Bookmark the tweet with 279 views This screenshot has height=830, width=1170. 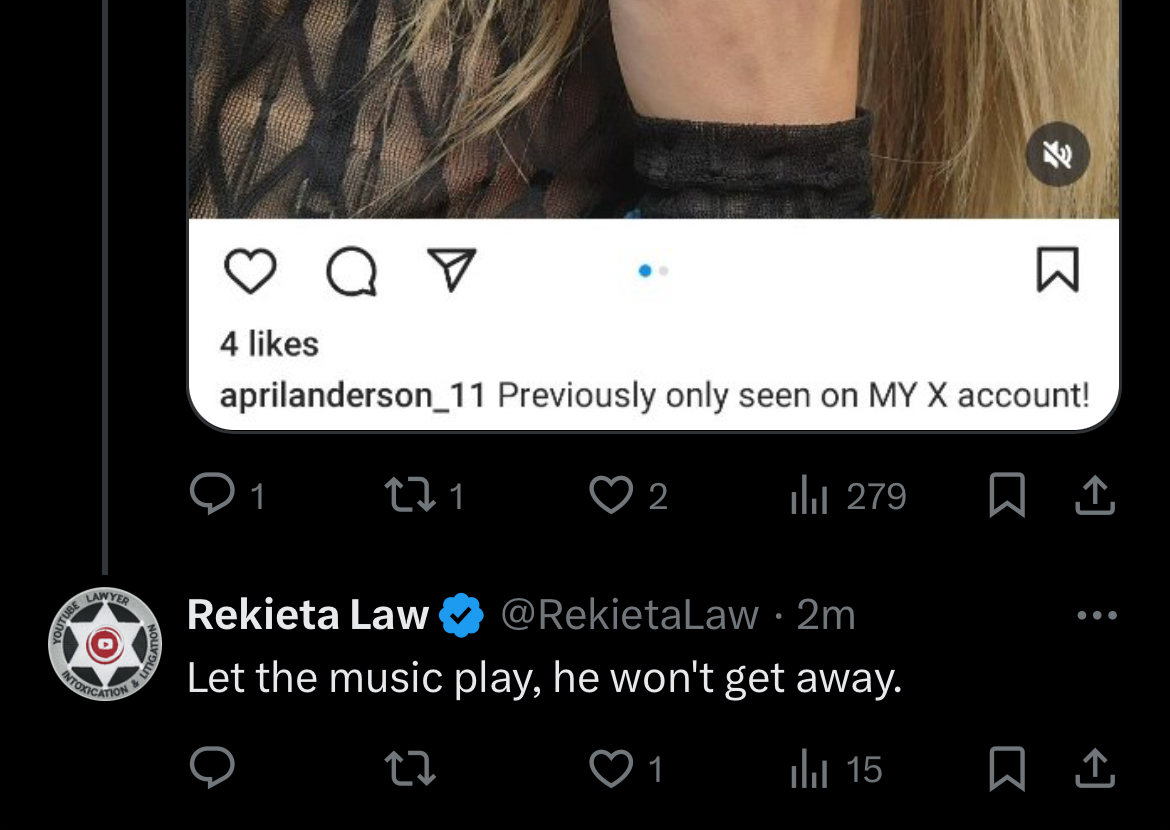click(x=1007, y=495)
